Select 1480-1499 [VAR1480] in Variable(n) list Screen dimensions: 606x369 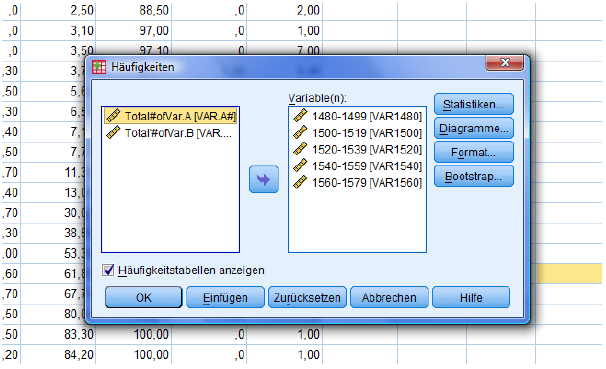pyautogui.click(x=357, y=116)
